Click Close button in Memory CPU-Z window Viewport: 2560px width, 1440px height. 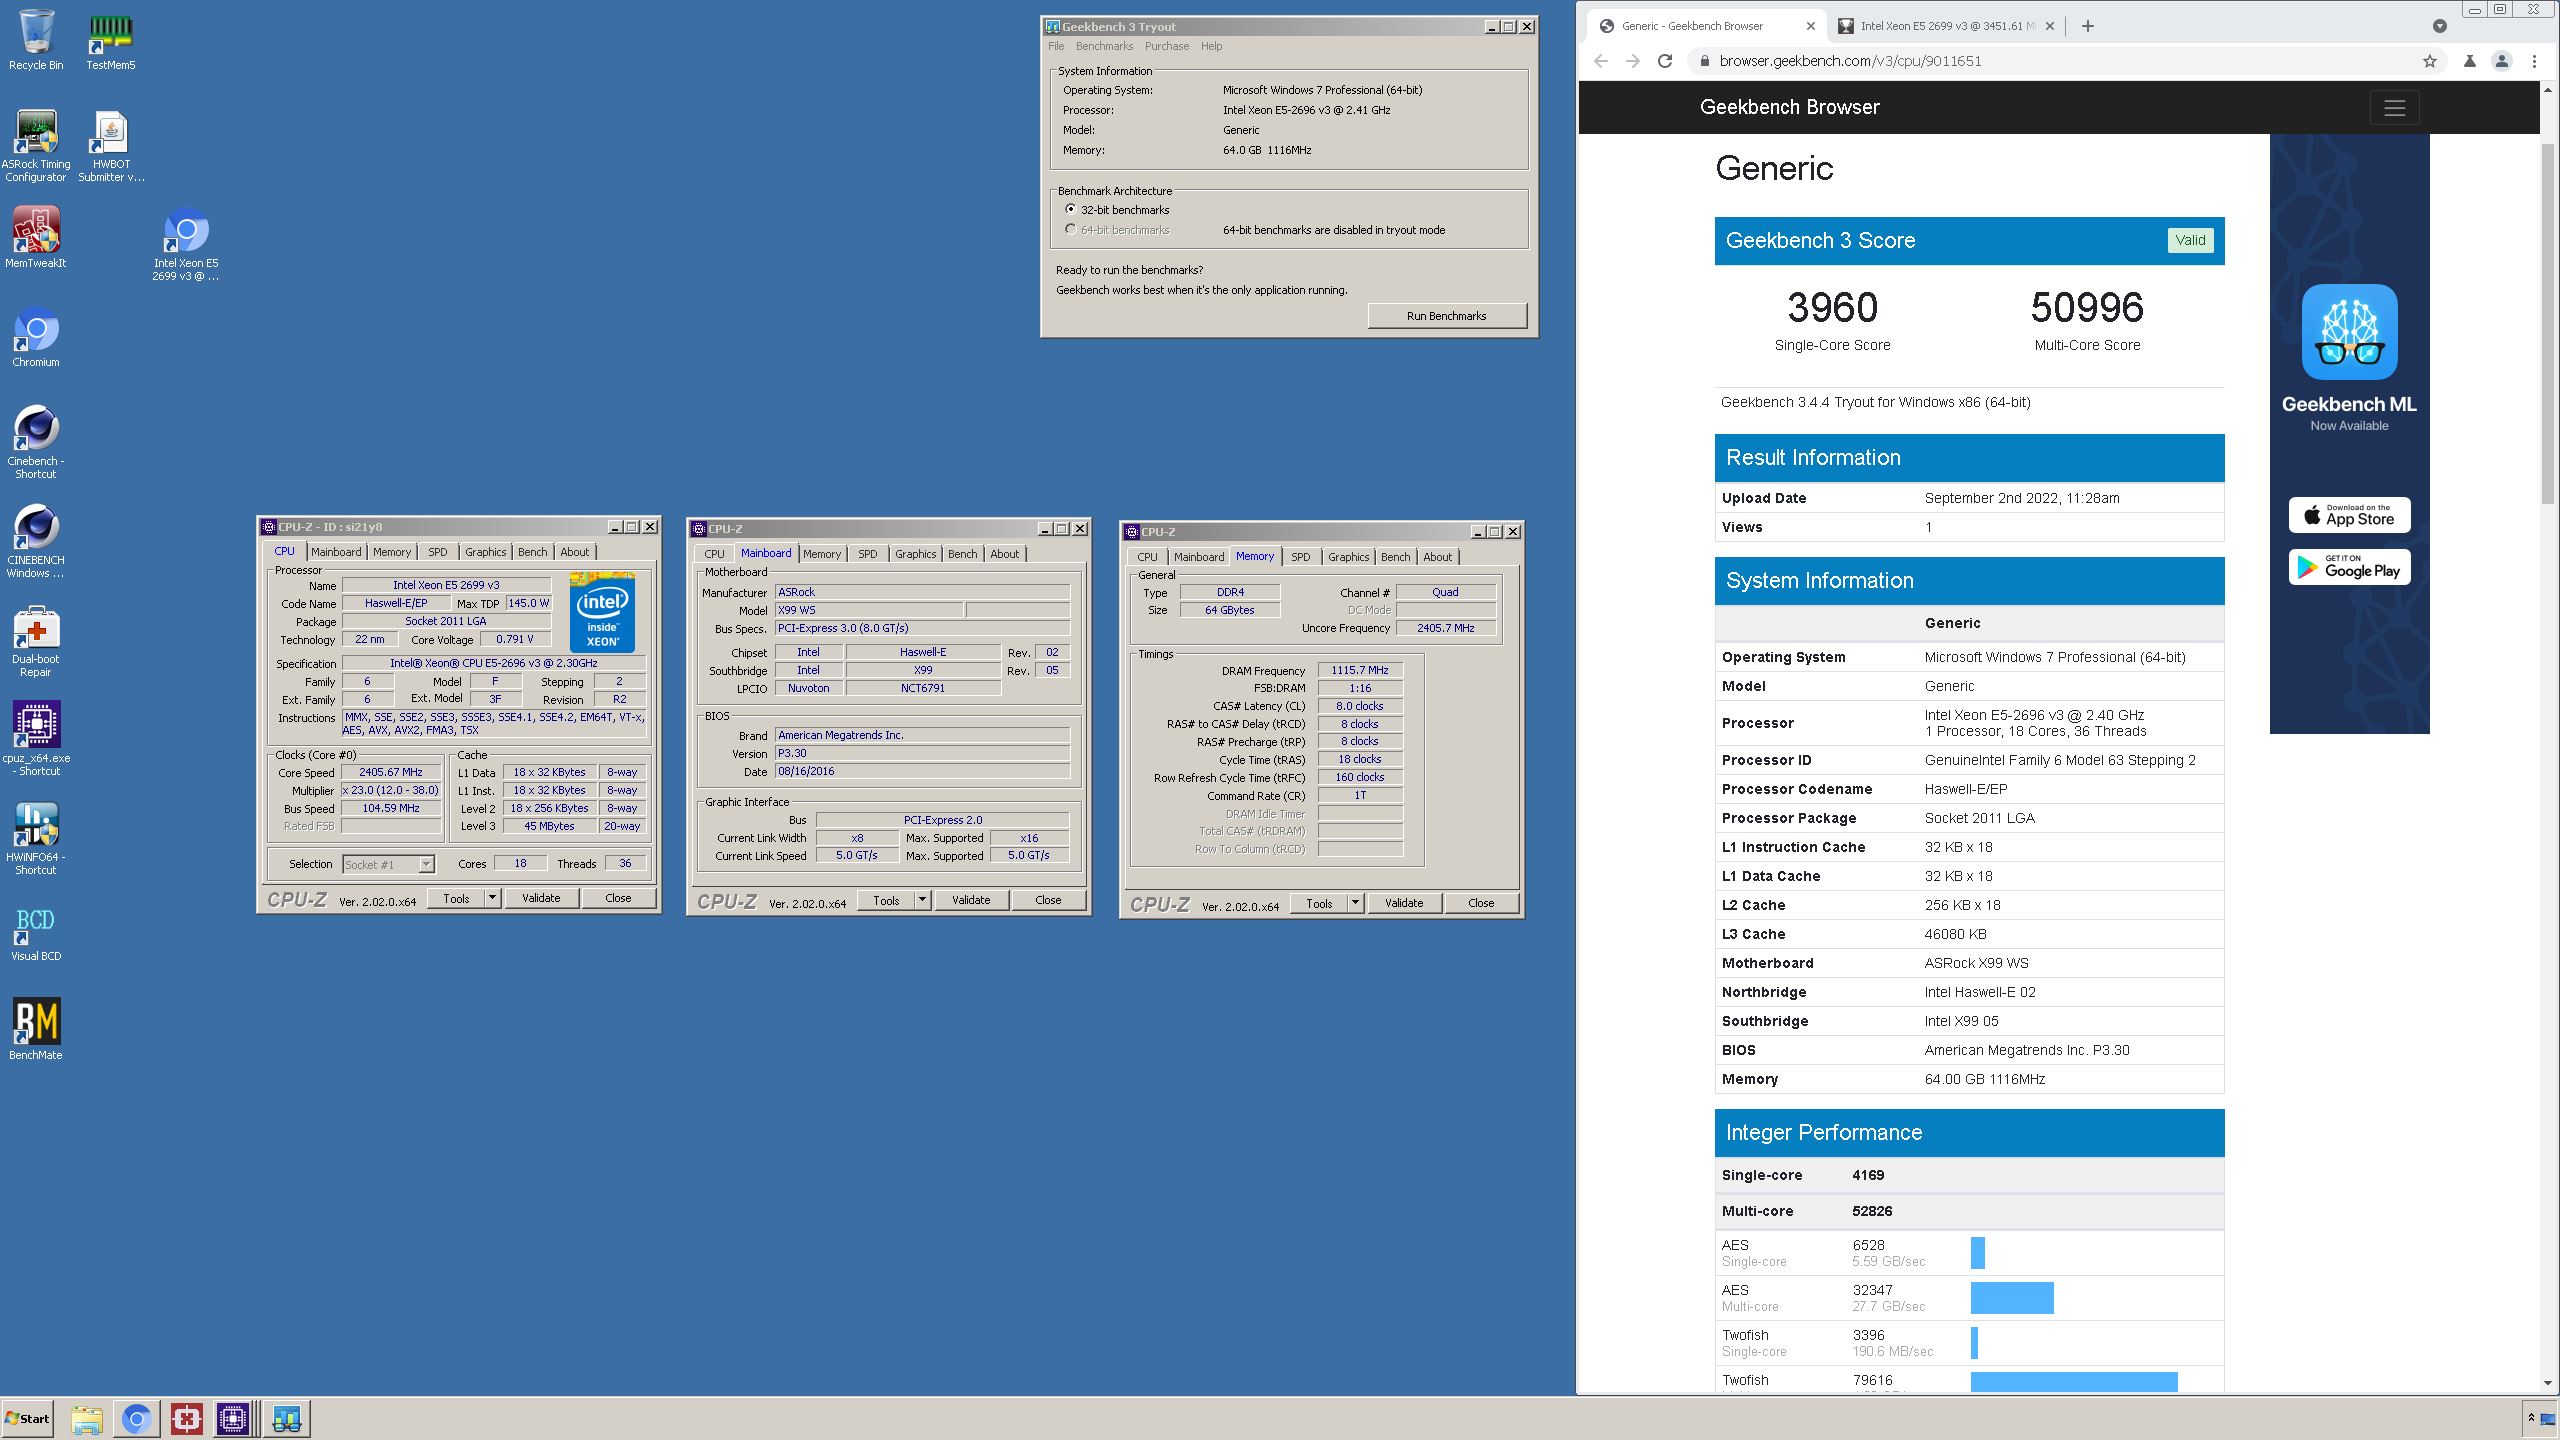pyautogui.click(x=1481, y=903)
